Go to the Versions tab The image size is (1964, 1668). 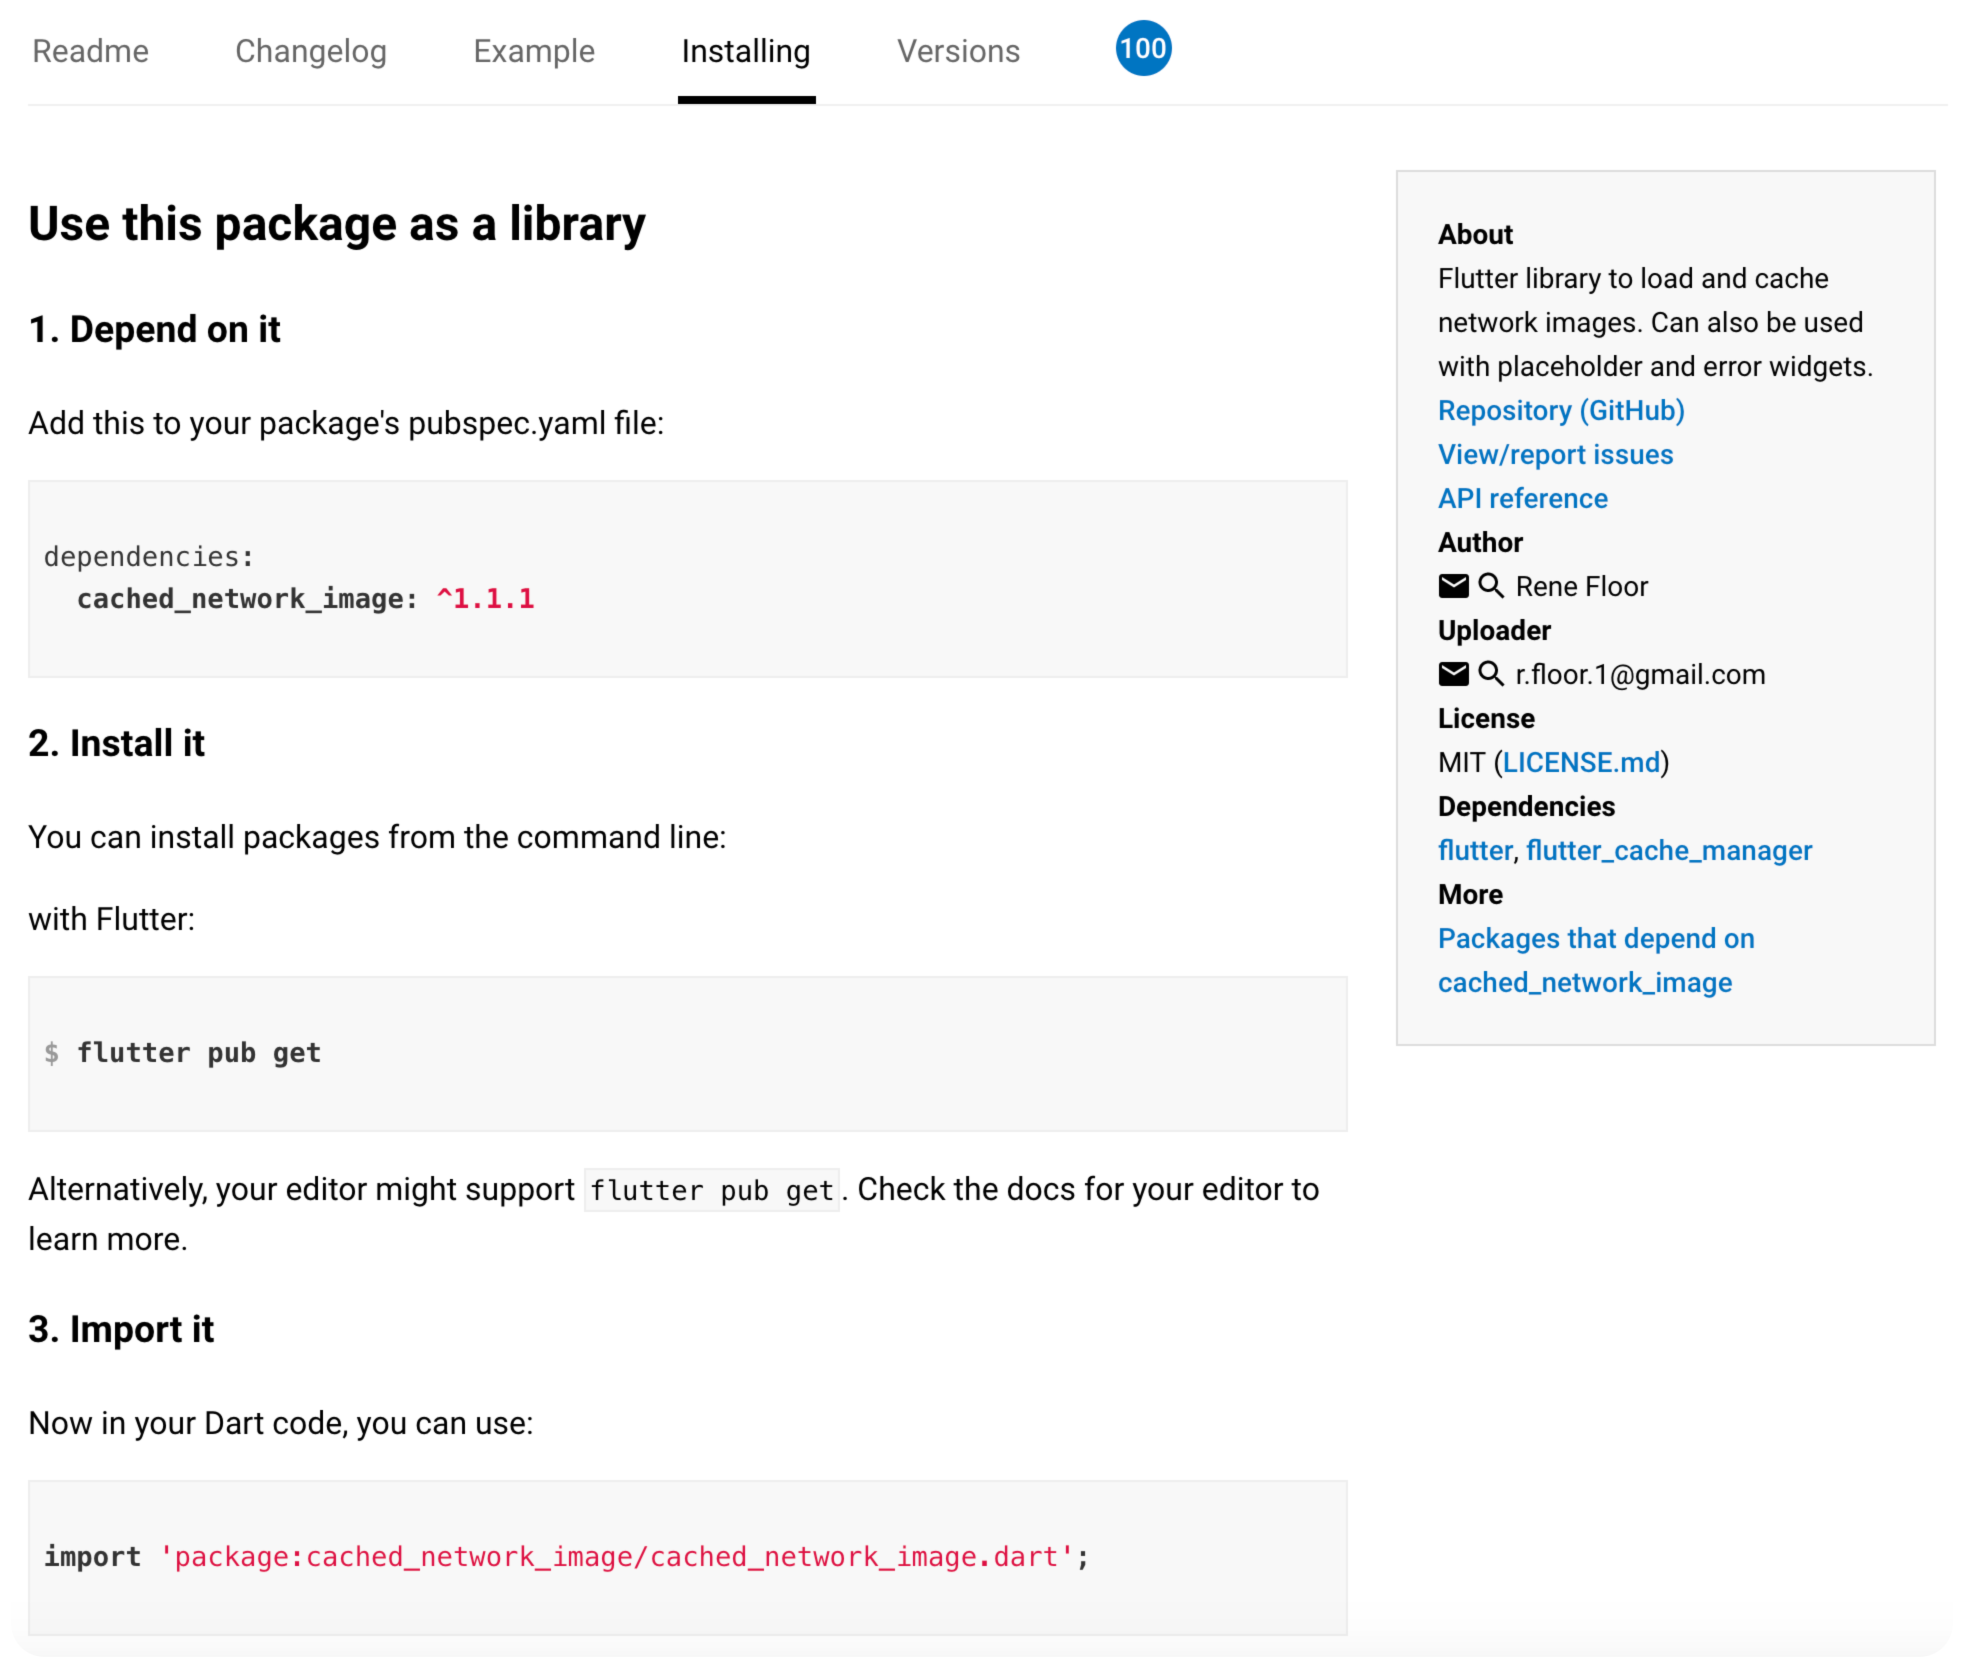tap(957, 51)
